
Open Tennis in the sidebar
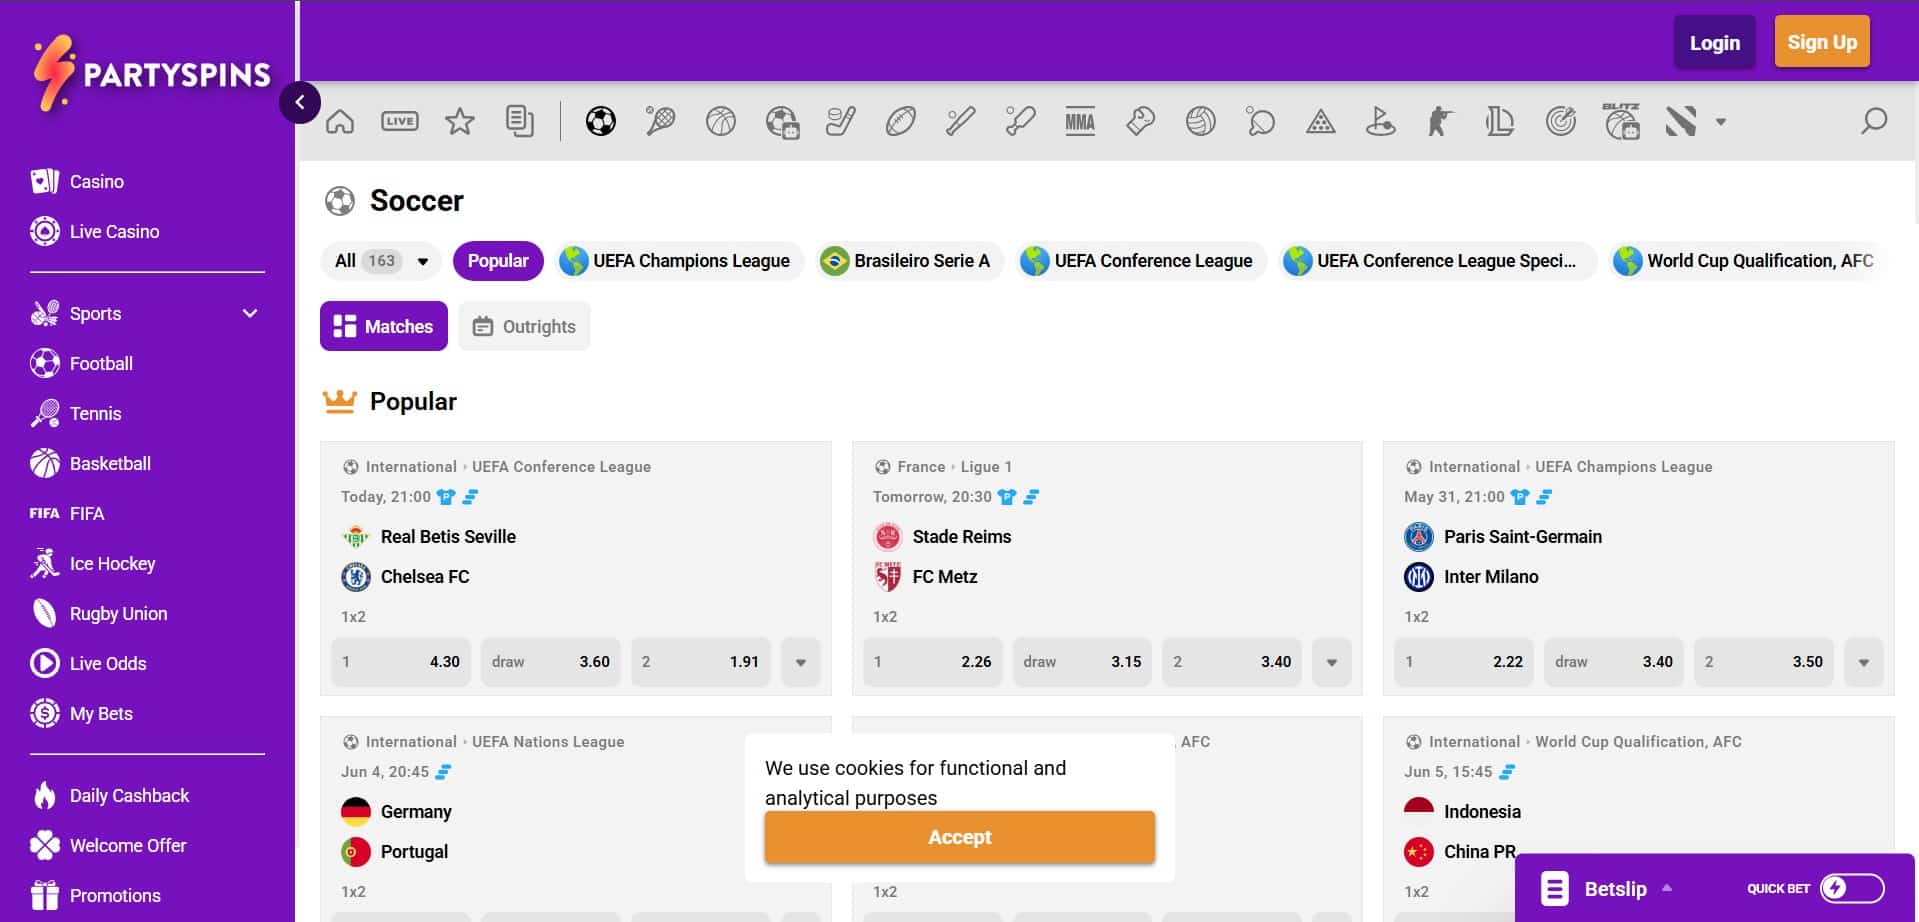(x=76, y=413)
